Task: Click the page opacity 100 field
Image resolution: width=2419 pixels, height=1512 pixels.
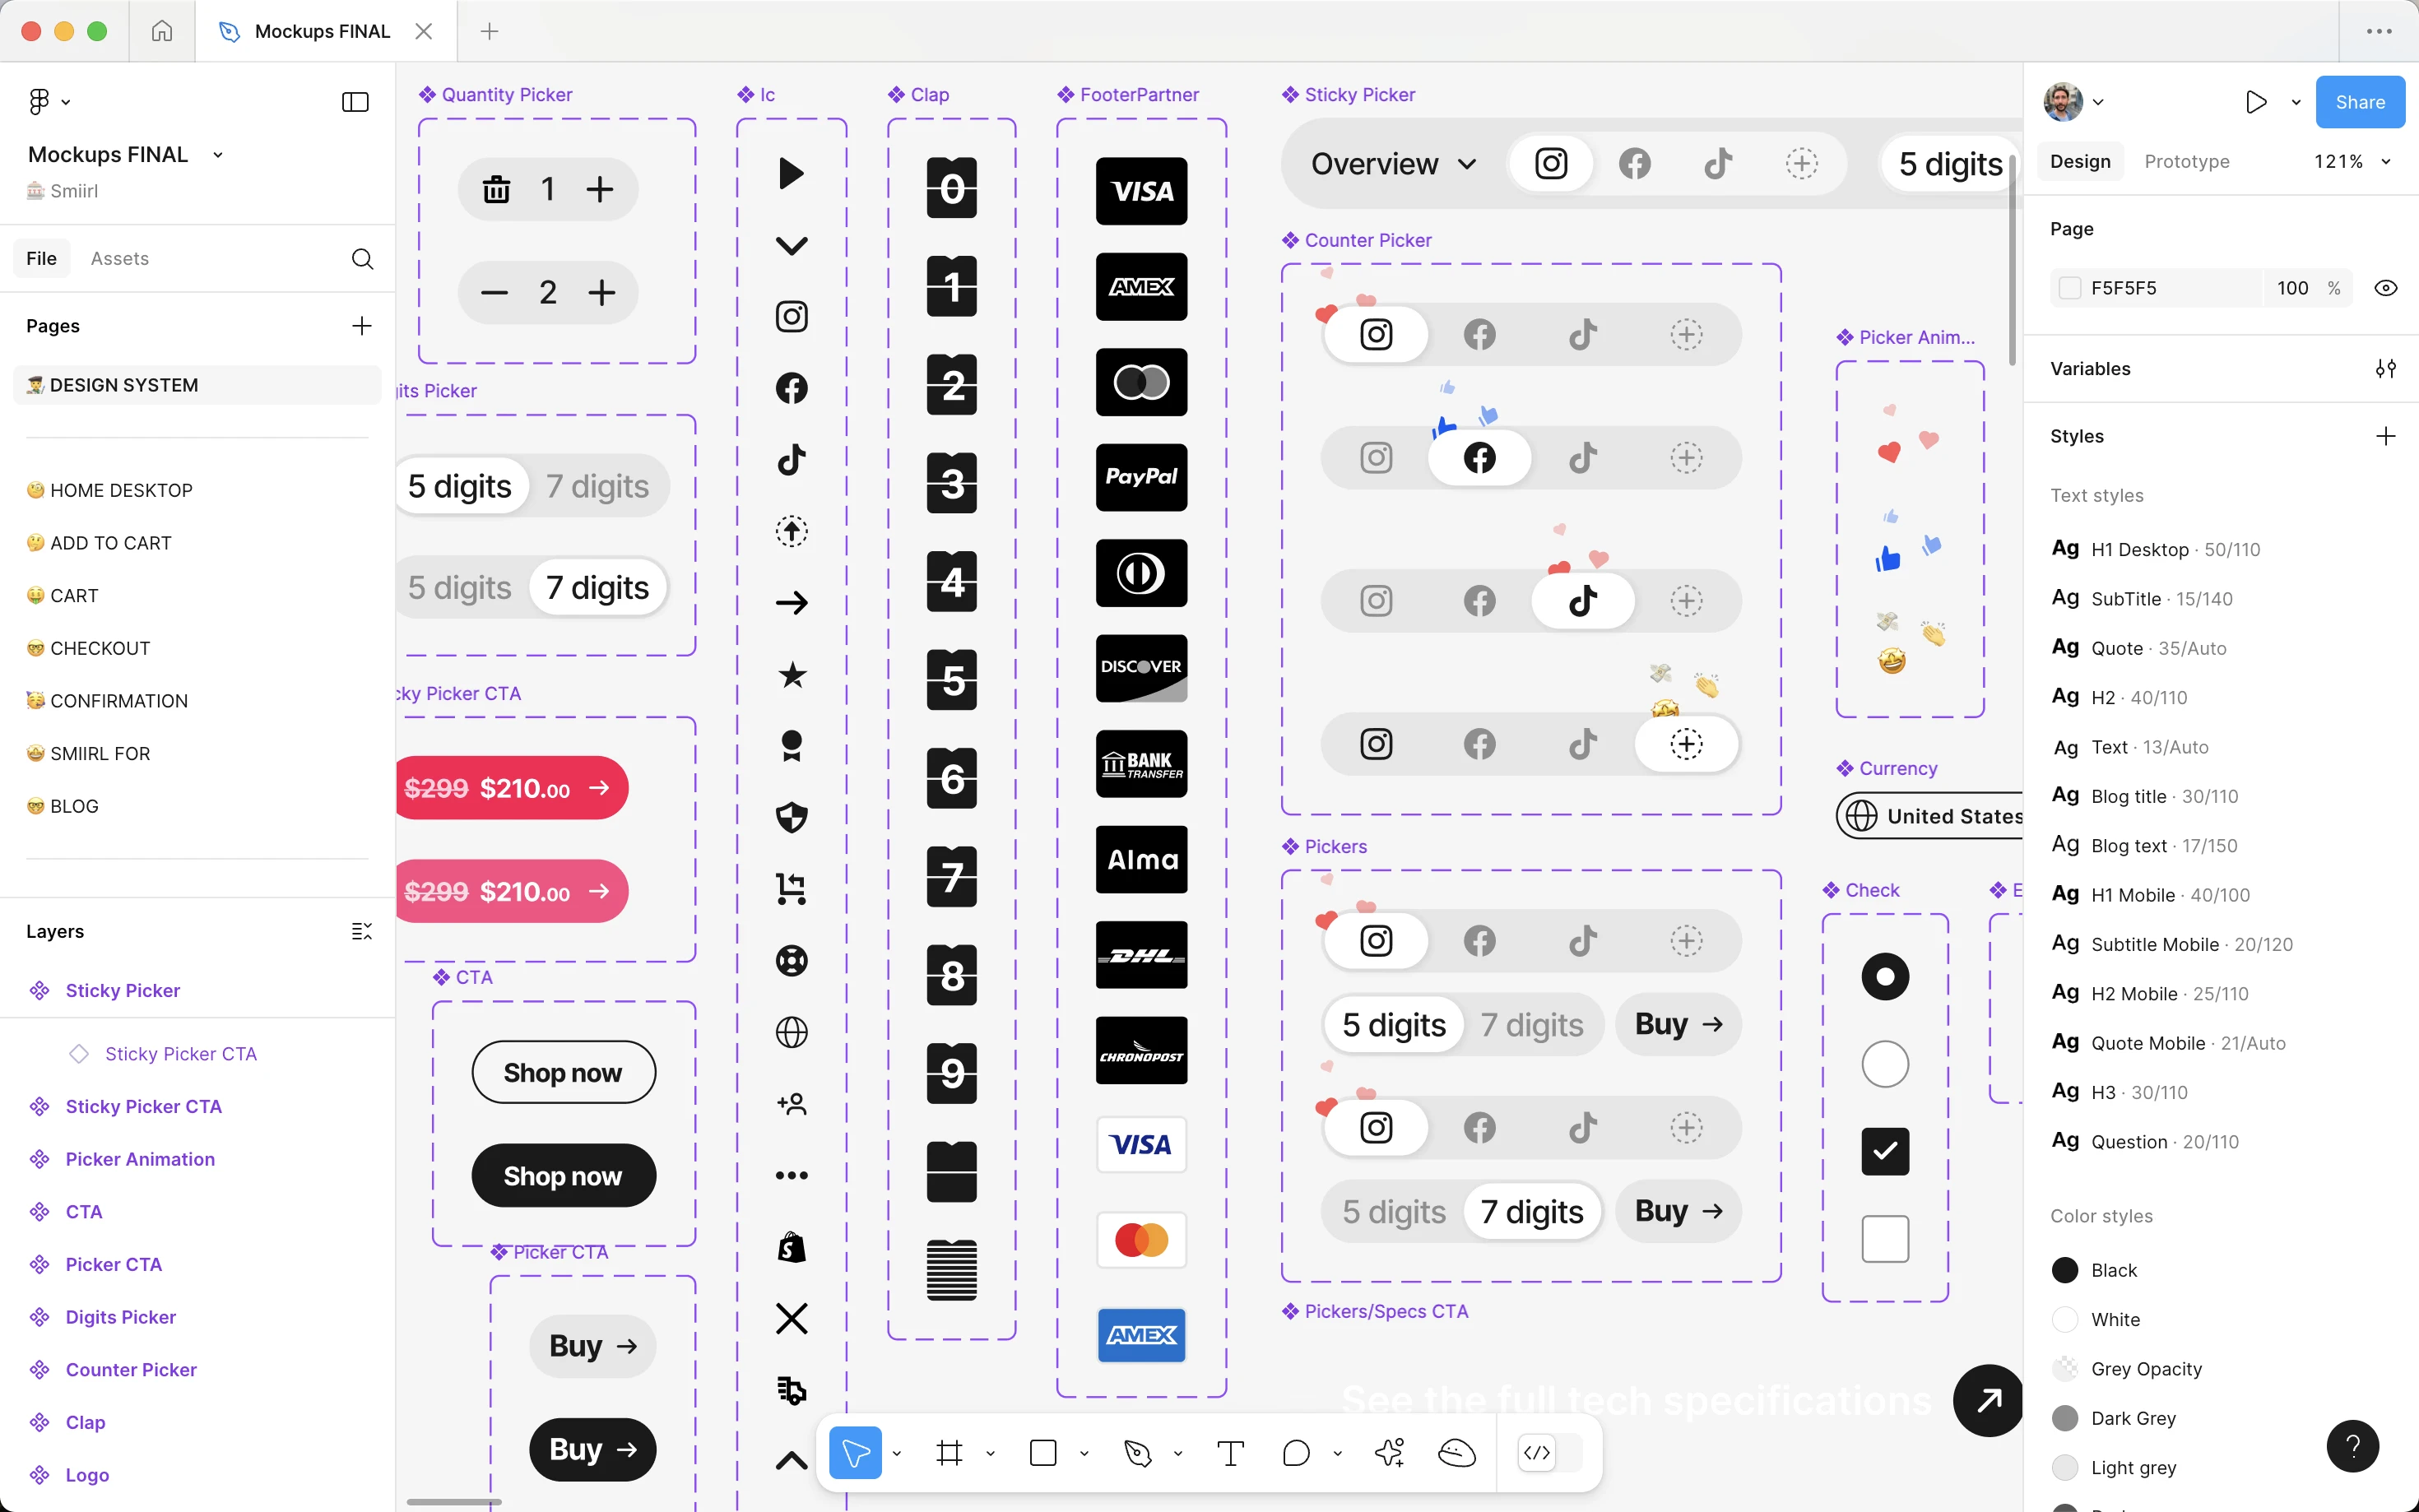Action: click(x=2292, y=288)
